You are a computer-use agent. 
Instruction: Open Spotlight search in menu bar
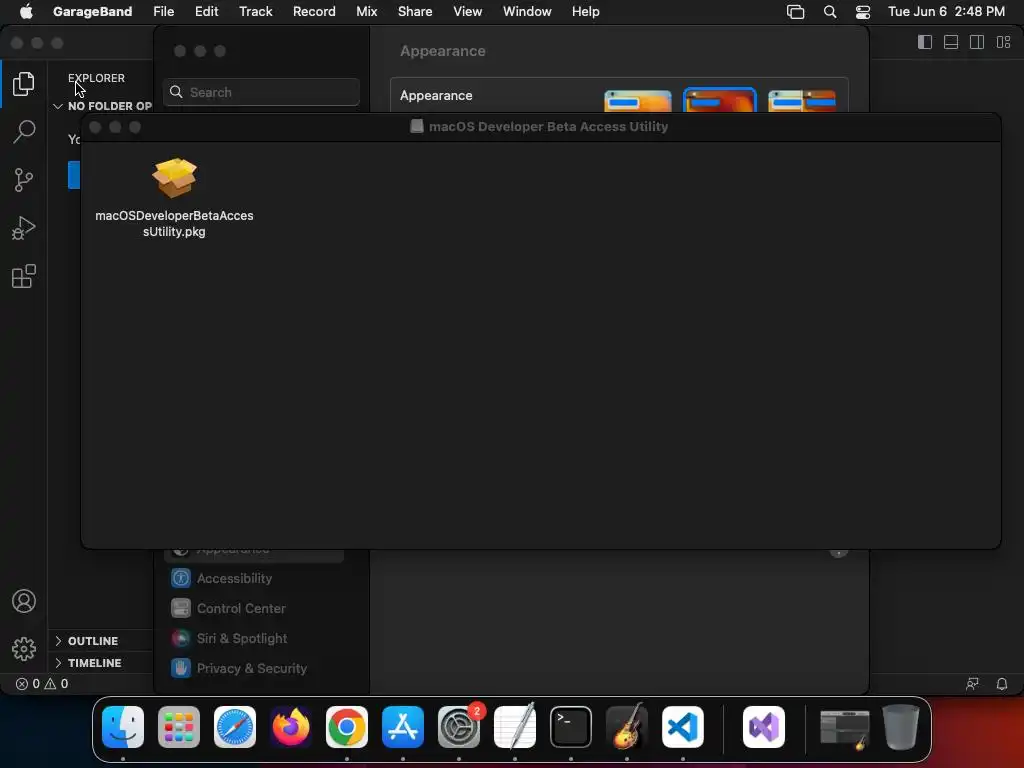pyautogui.click(x=829, y=11)
